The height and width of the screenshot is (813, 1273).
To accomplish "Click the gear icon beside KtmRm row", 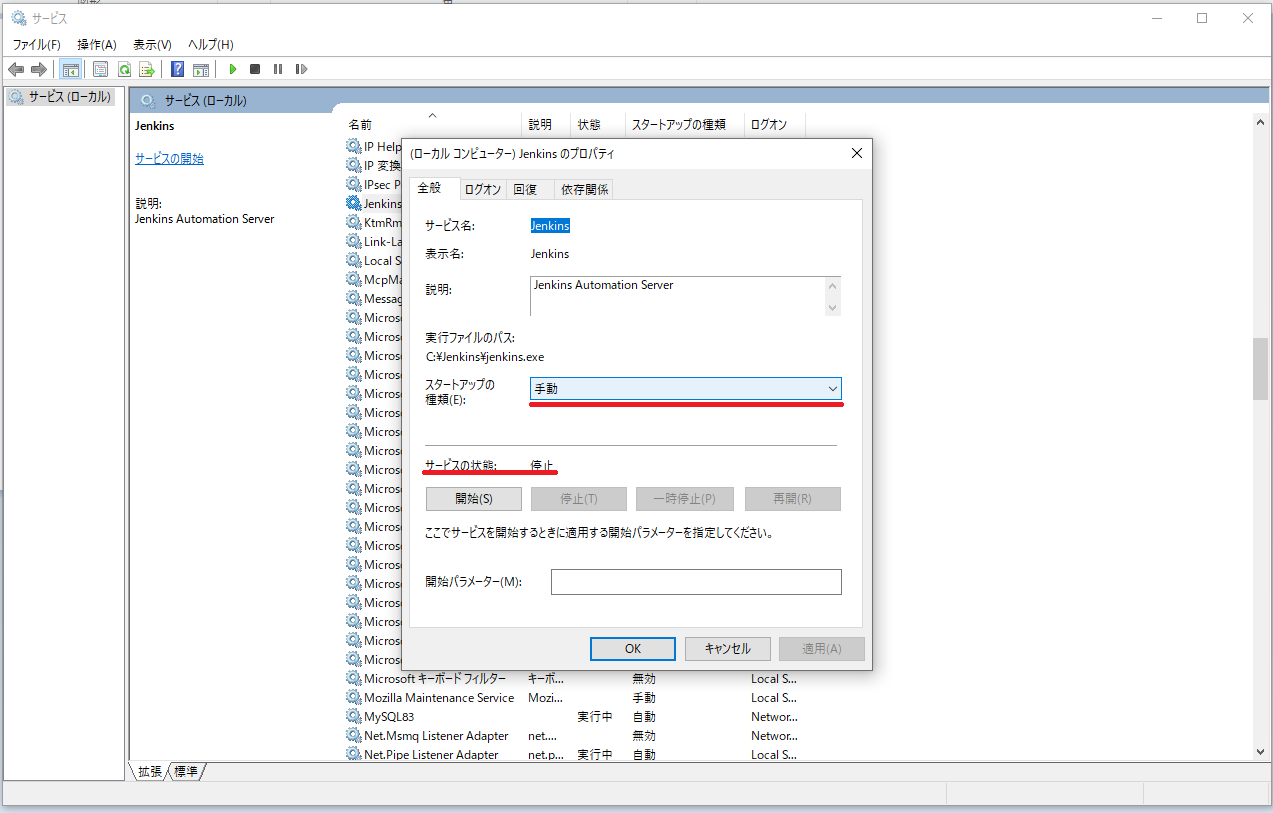I will pos(354,222).
